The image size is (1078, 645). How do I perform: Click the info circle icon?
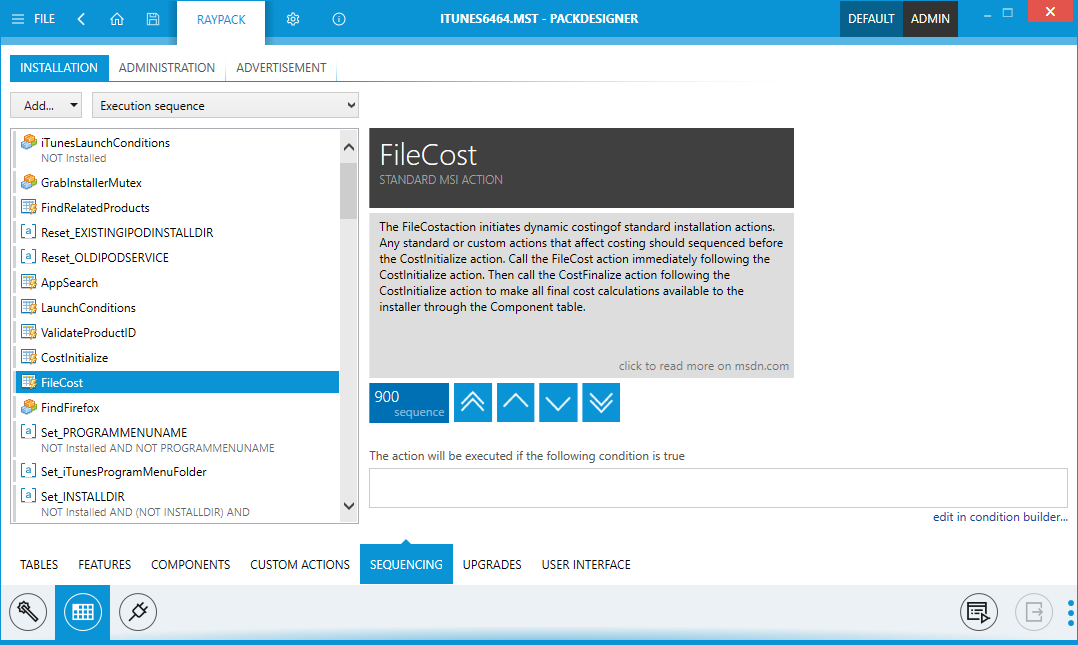339,19
